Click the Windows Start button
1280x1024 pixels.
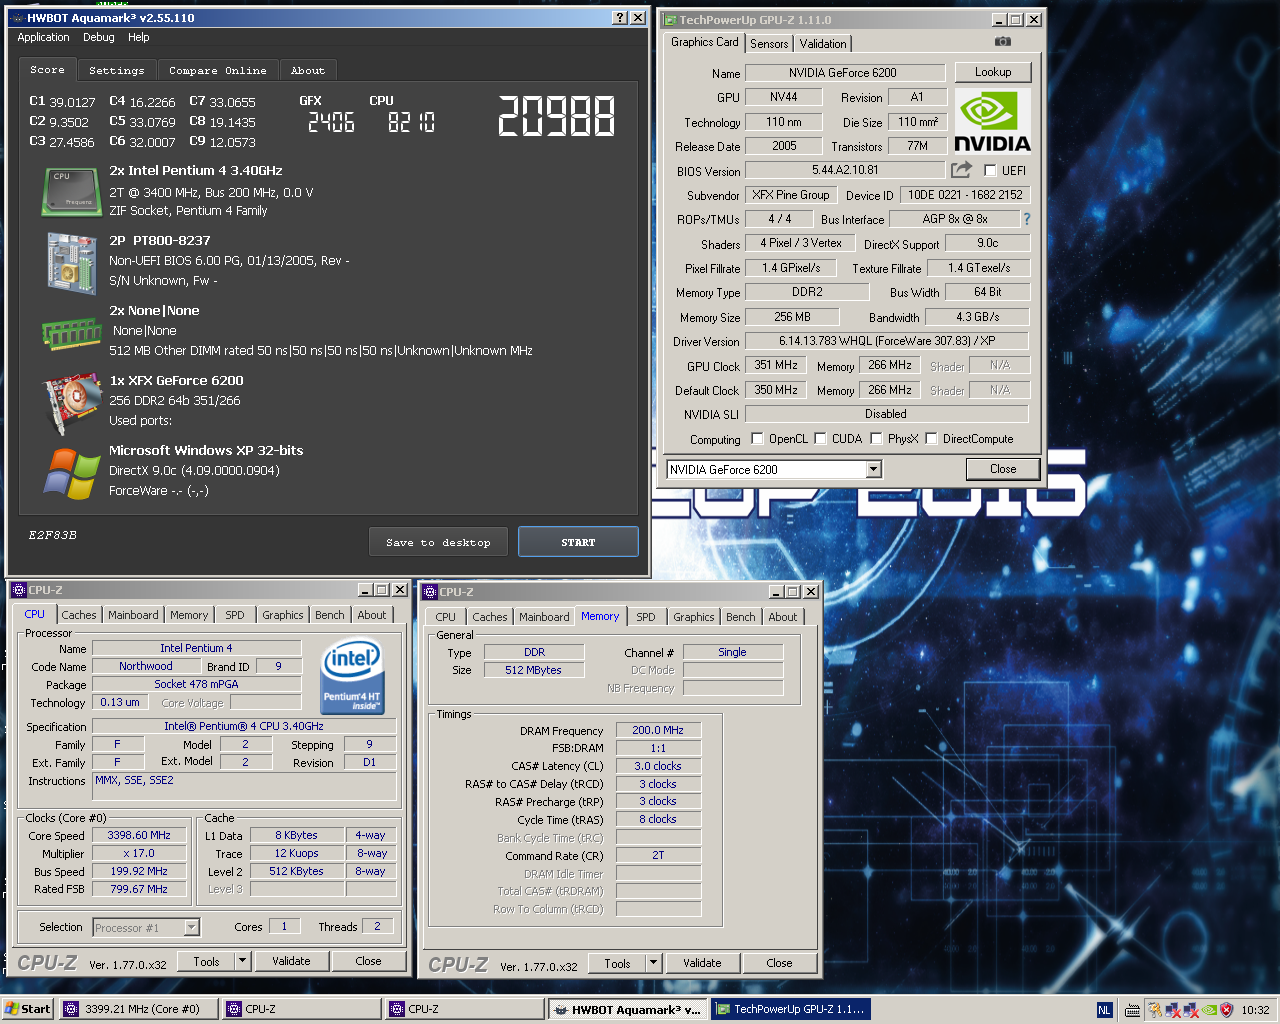coord(27,1009)
